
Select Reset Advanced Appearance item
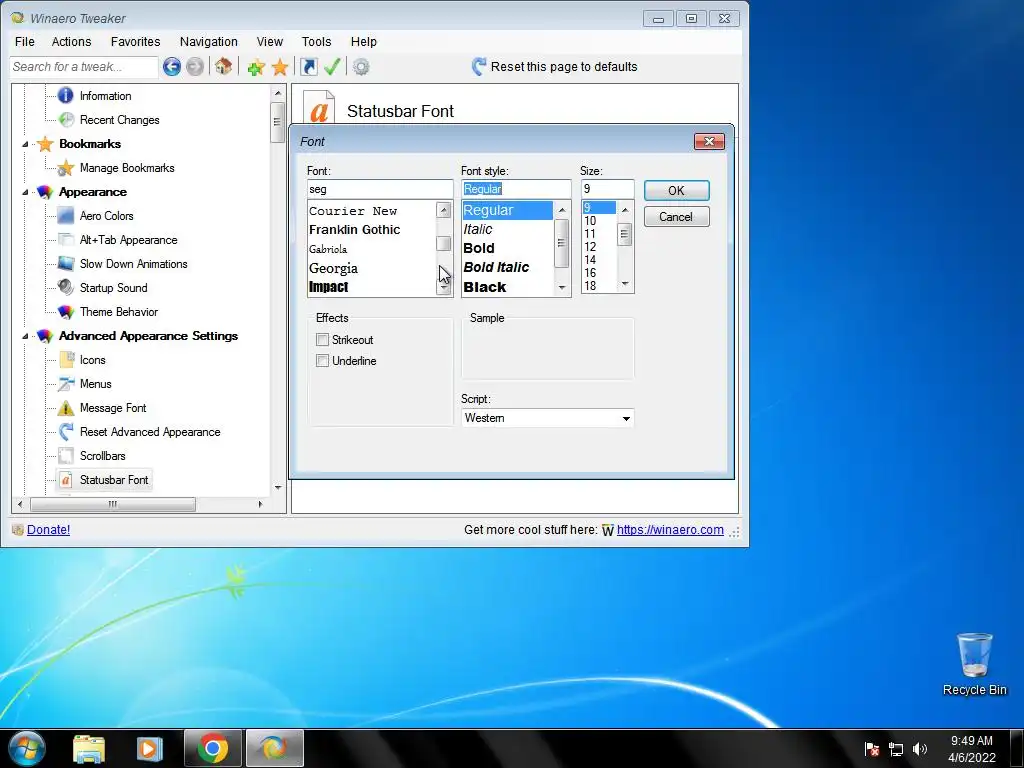click(x=150, y=432)
